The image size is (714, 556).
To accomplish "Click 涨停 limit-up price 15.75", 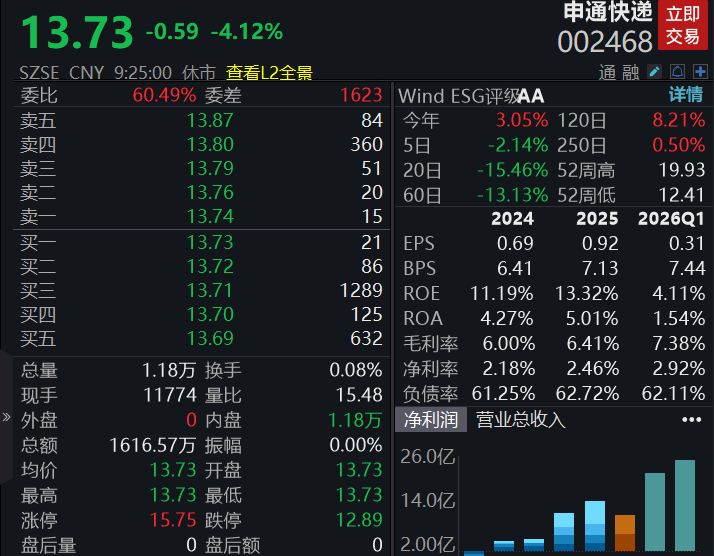I will (173, 520).
